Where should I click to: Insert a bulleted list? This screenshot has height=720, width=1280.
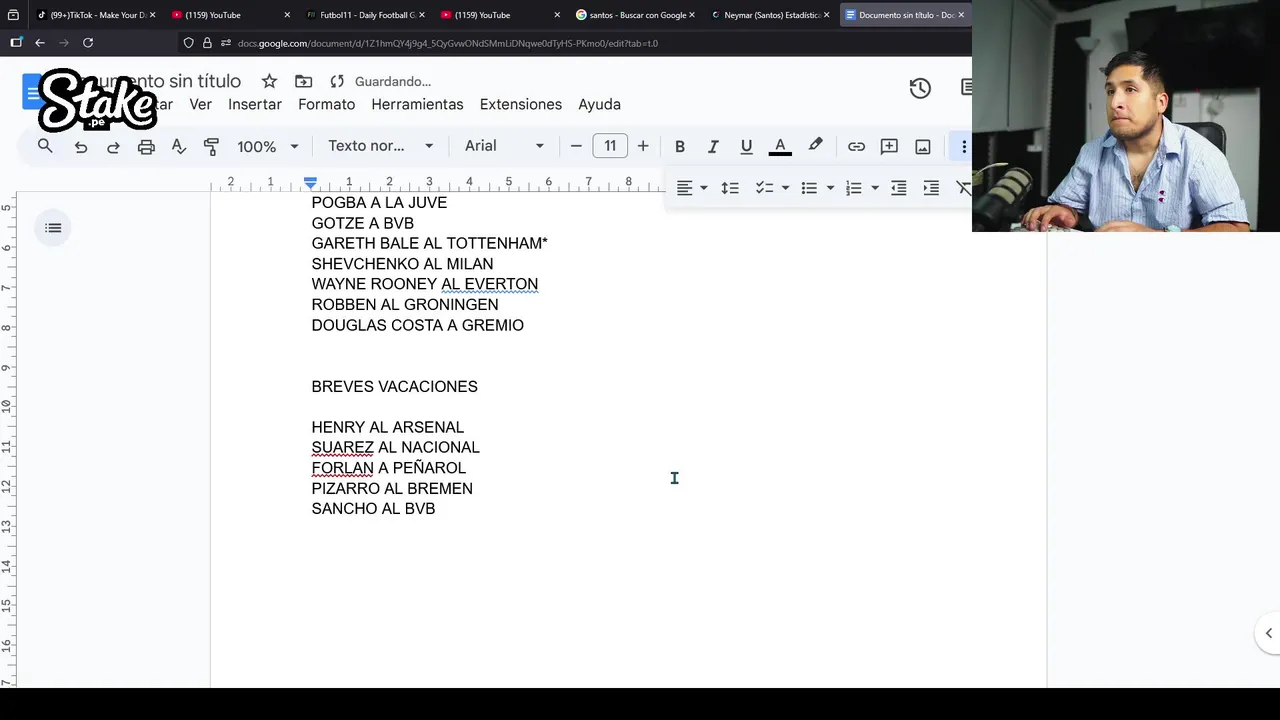coord(809,188)
